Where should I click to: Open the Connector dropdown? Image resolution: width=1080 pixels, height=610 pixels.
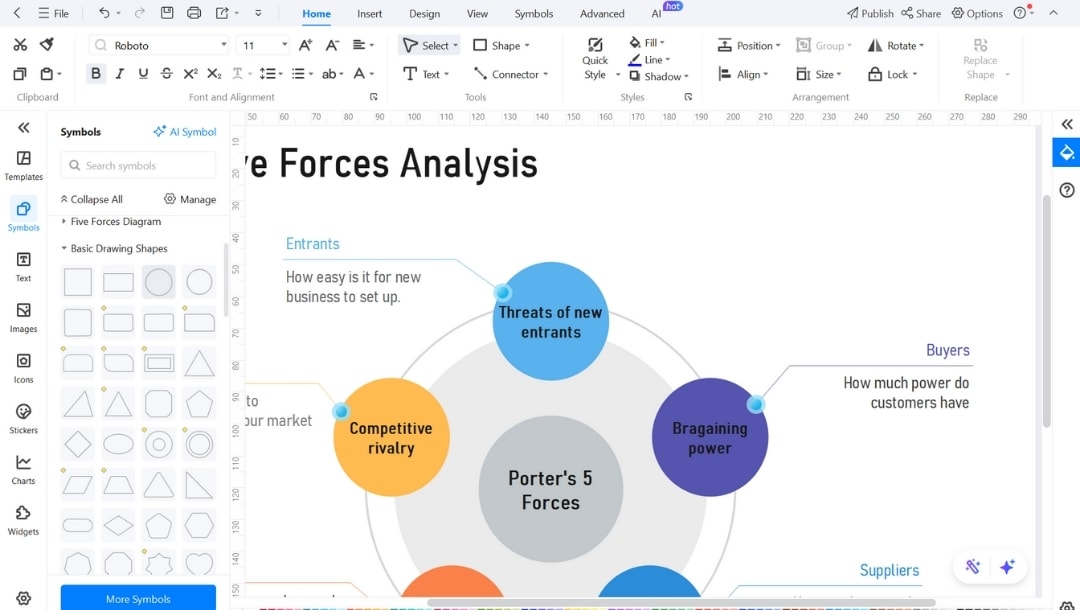click(510, 74)
